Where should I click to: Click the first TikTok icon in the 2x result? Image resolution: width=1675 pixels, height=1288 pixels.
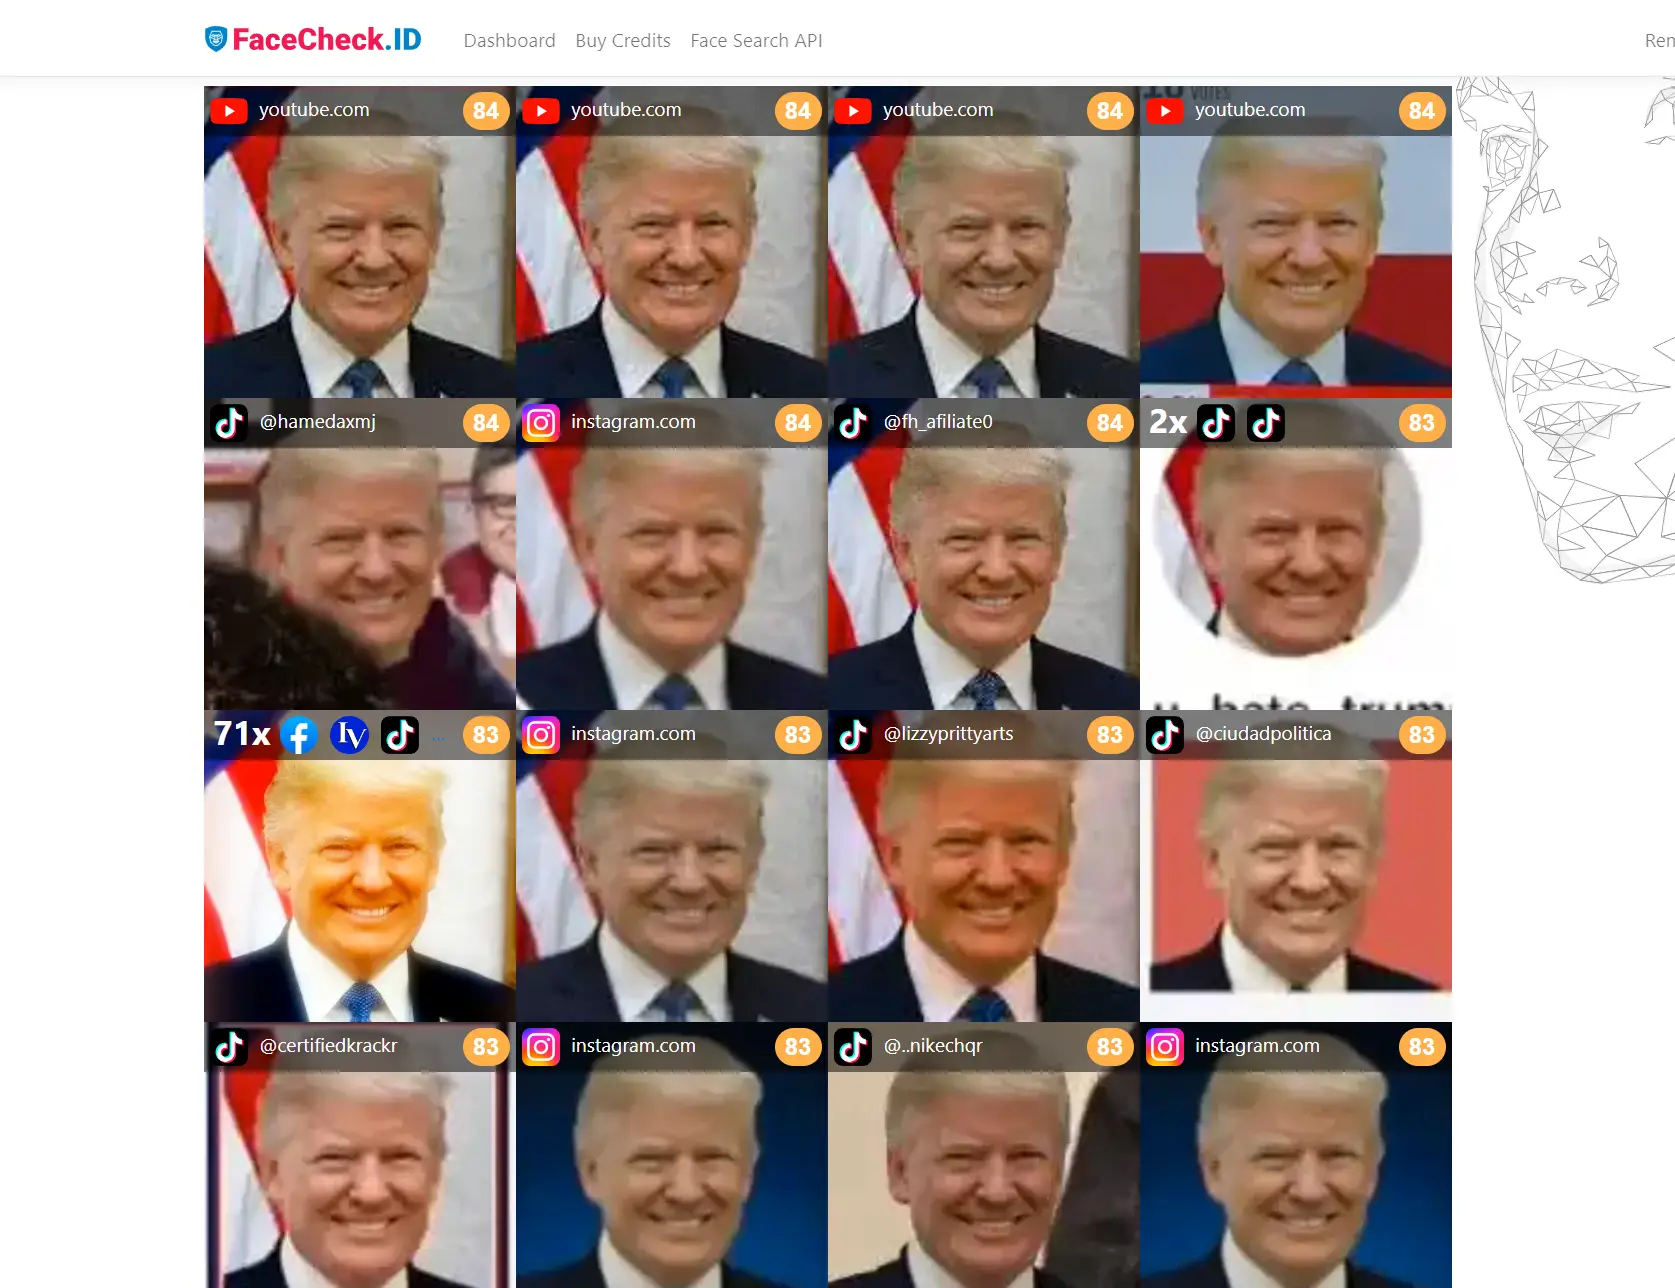[x=1216, y=423]
